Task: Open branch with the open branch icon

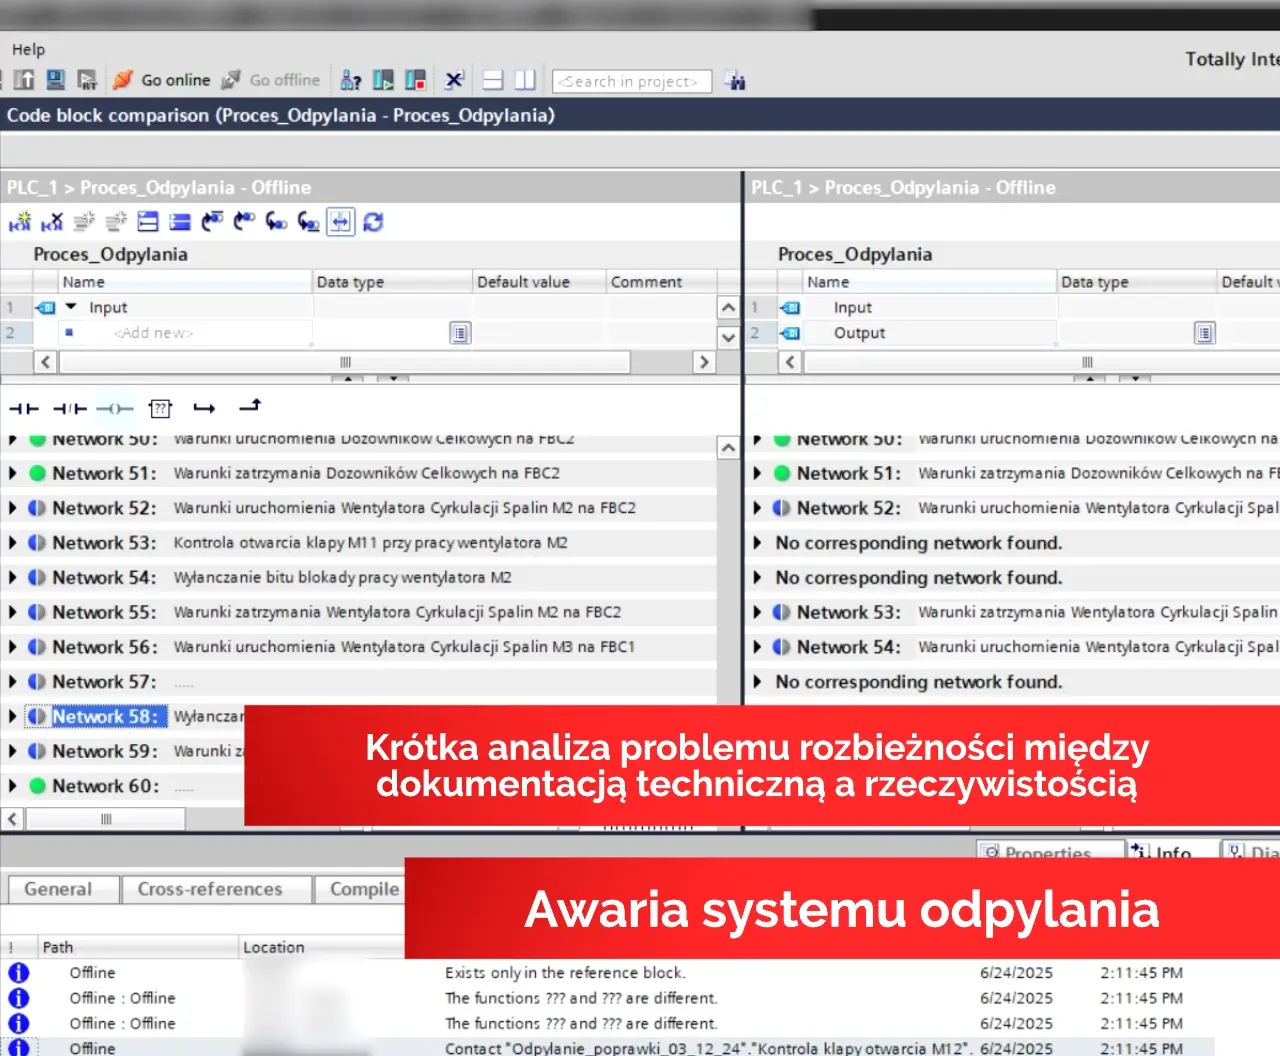Action: [x=204, y=407]
